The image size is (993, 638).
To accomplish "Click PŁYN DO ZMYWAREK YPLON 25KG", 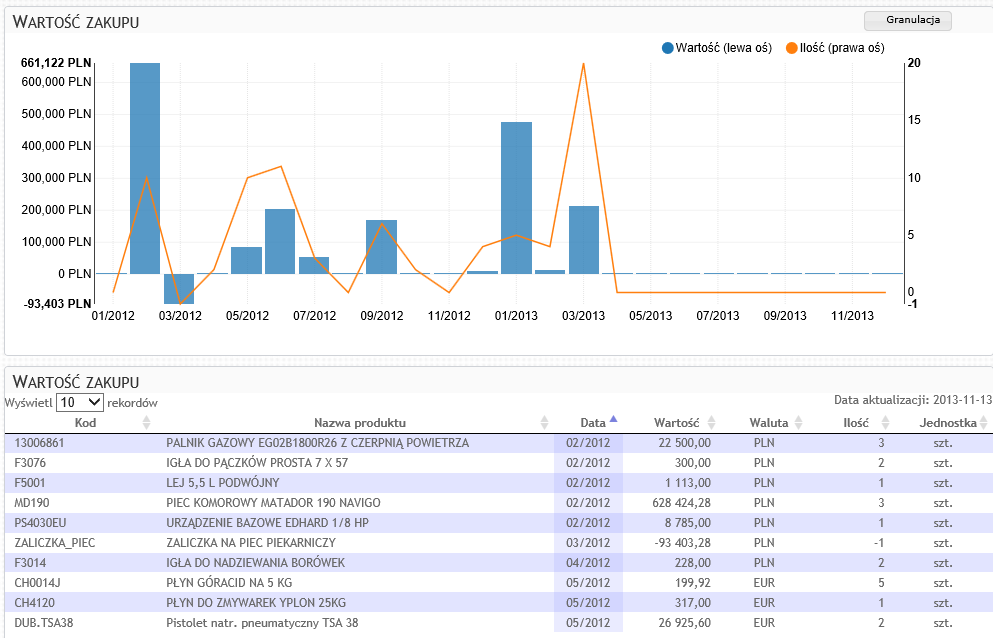I will (256, 603).
